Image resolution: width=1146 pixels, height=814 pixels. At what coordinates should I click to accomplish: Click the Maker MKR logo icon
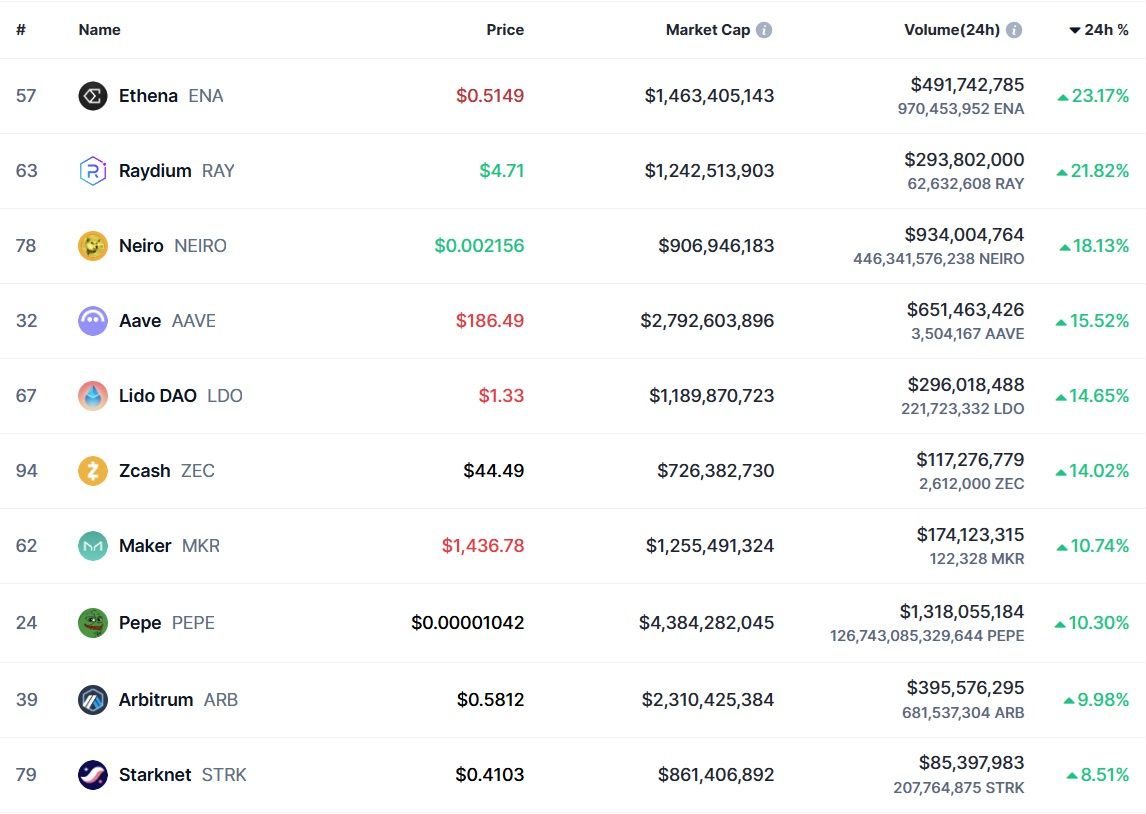click(x=93, y=546)
